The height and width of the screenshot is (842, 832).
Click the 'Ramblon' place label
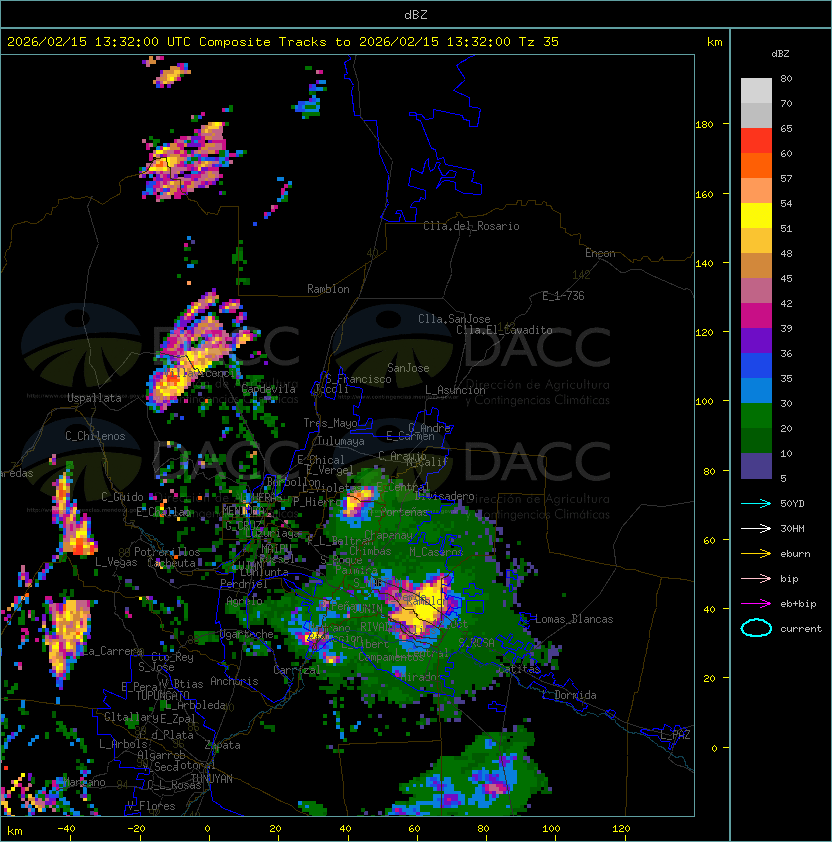[328, 289]
